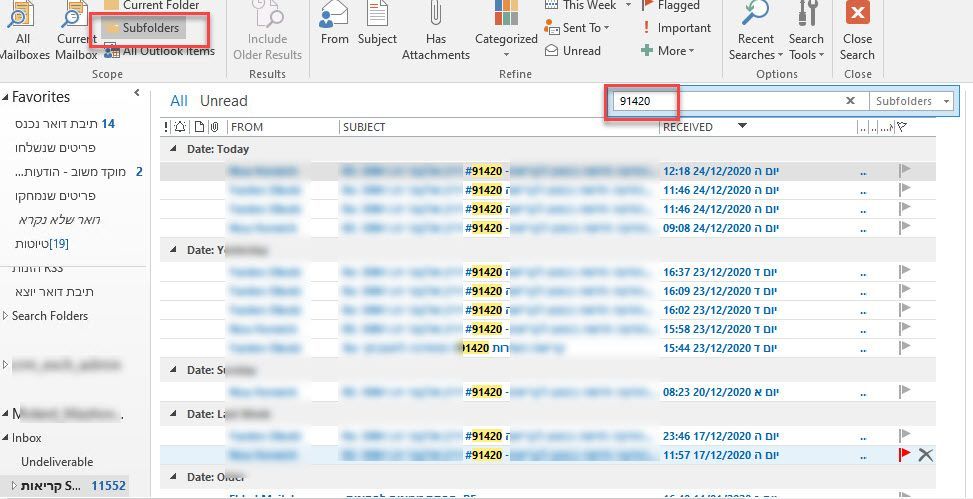The width and height of the screenshot is (973, 499).
Task: Open the More refine options
Action: coord(668,51)
